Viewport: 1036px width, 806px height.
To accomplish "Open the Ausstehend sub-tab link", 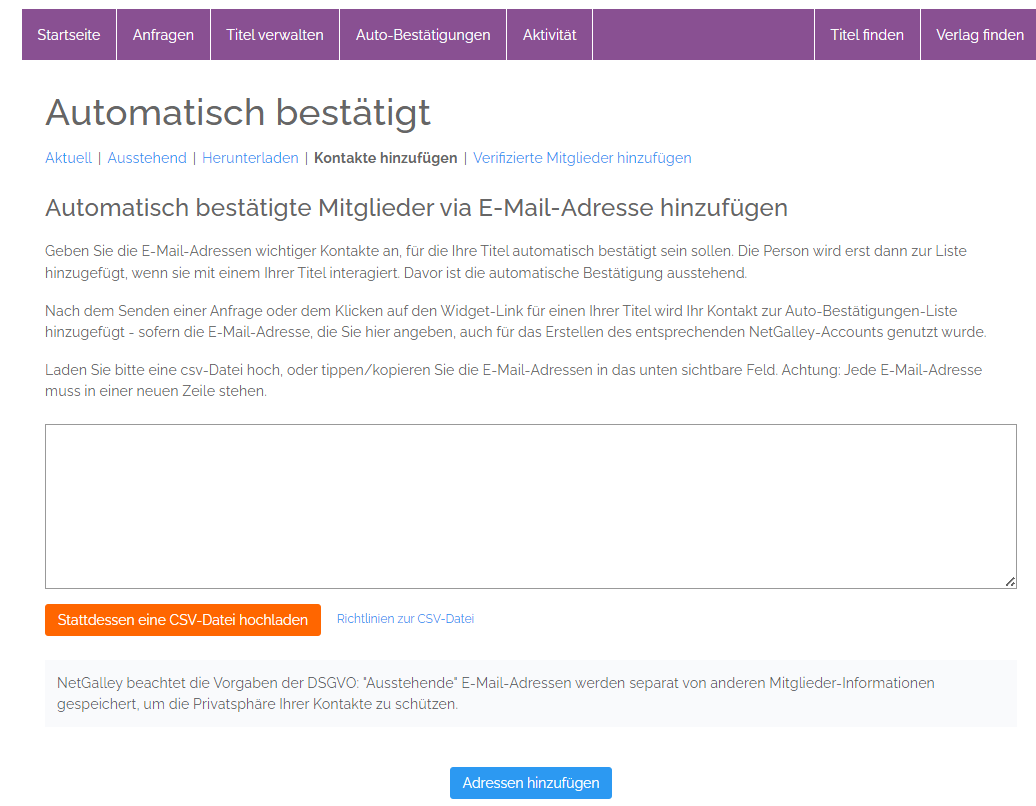I will tap(147, 158).
